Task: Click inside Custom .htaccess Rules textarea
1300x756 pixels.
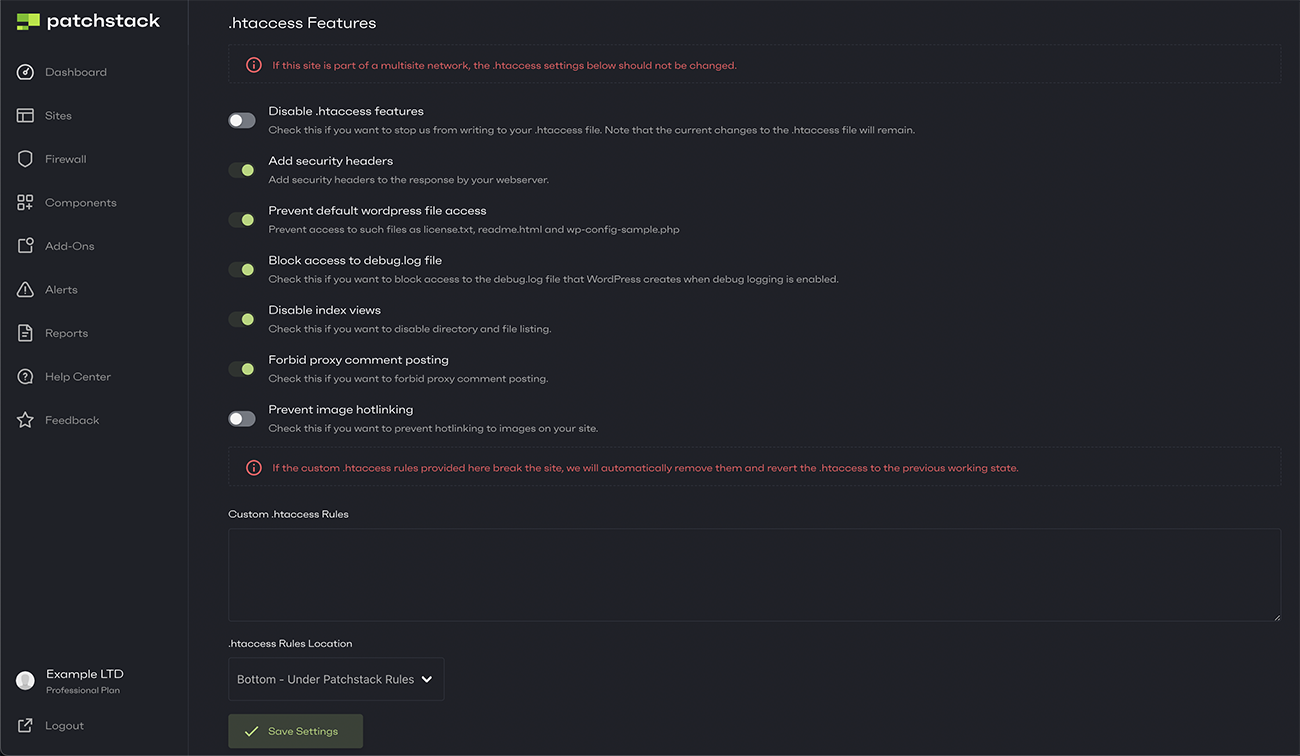Action: (x=754, y=574)
